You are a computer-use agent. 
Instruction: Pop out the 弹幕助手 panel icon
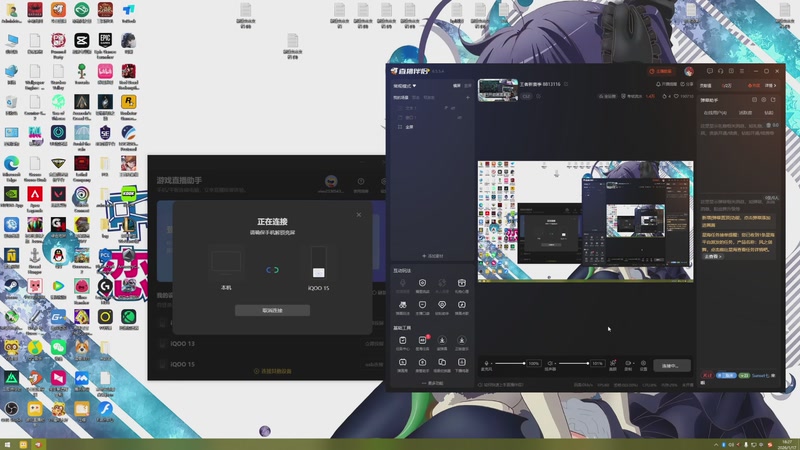click(773, 100)
